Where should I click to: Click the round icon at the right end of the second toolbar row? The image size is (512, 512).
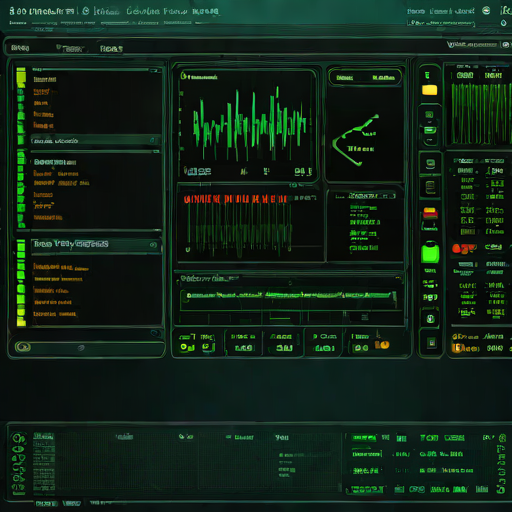click(x=506, y=45)
